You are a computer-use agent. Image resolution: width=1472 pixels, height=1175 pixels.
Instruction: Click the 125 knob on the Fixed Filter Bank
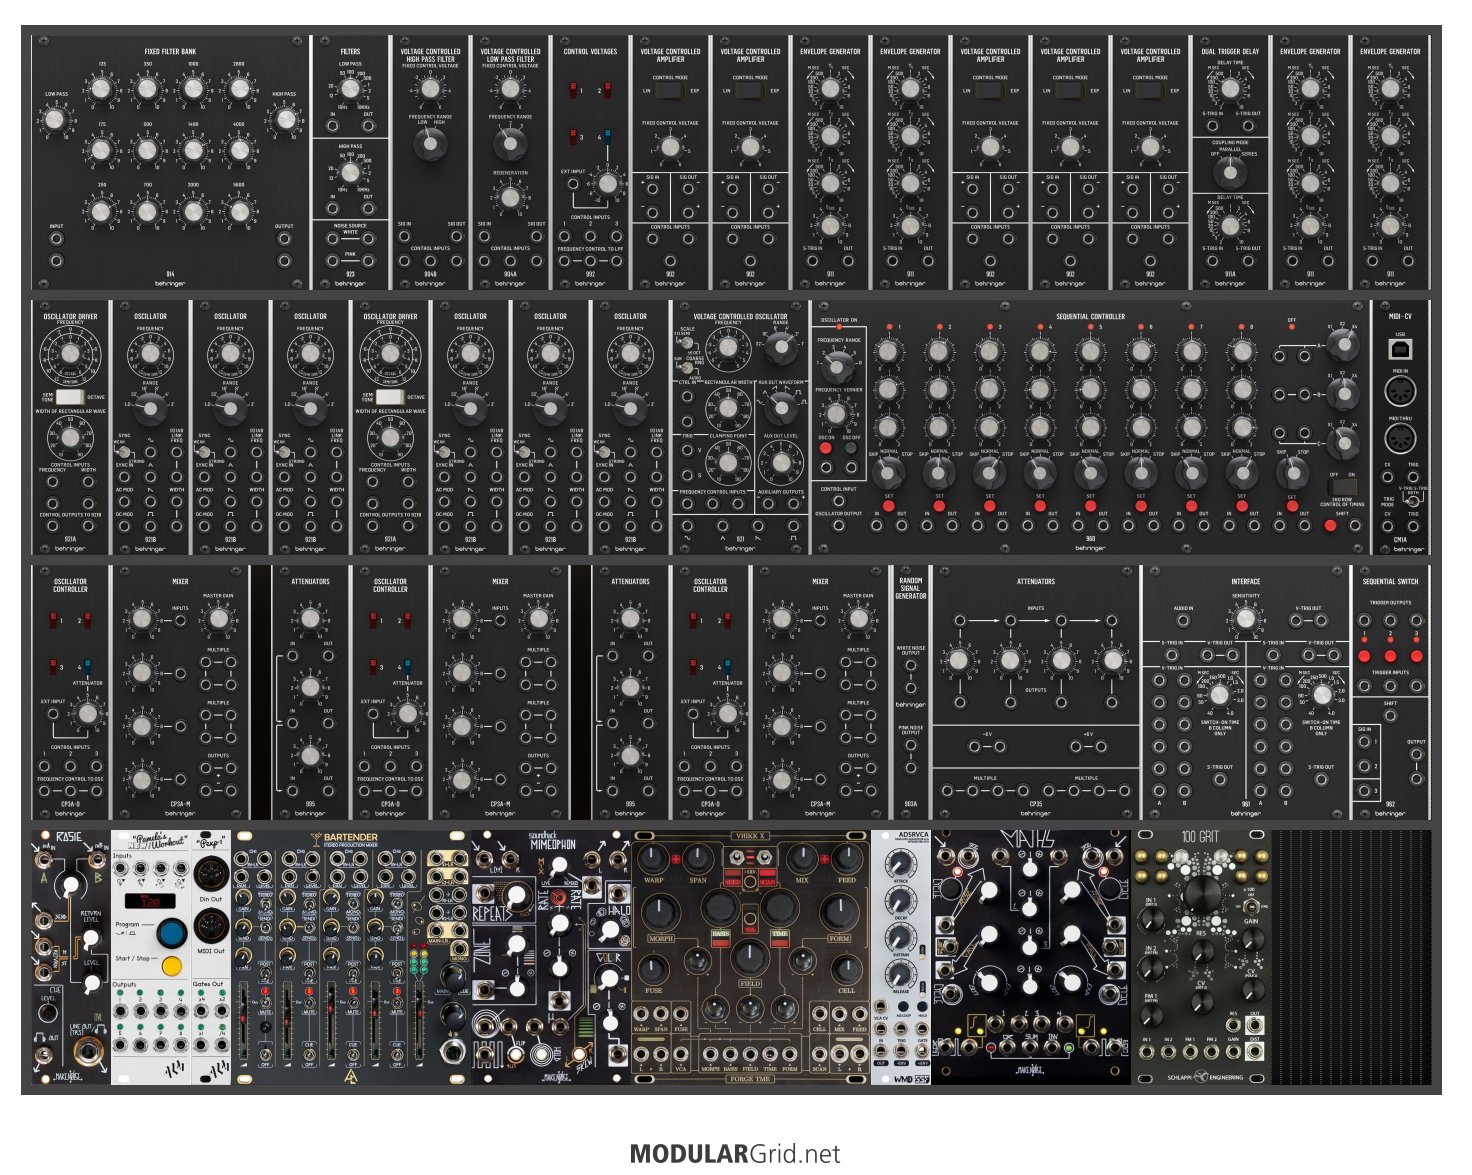coord(101,91)
